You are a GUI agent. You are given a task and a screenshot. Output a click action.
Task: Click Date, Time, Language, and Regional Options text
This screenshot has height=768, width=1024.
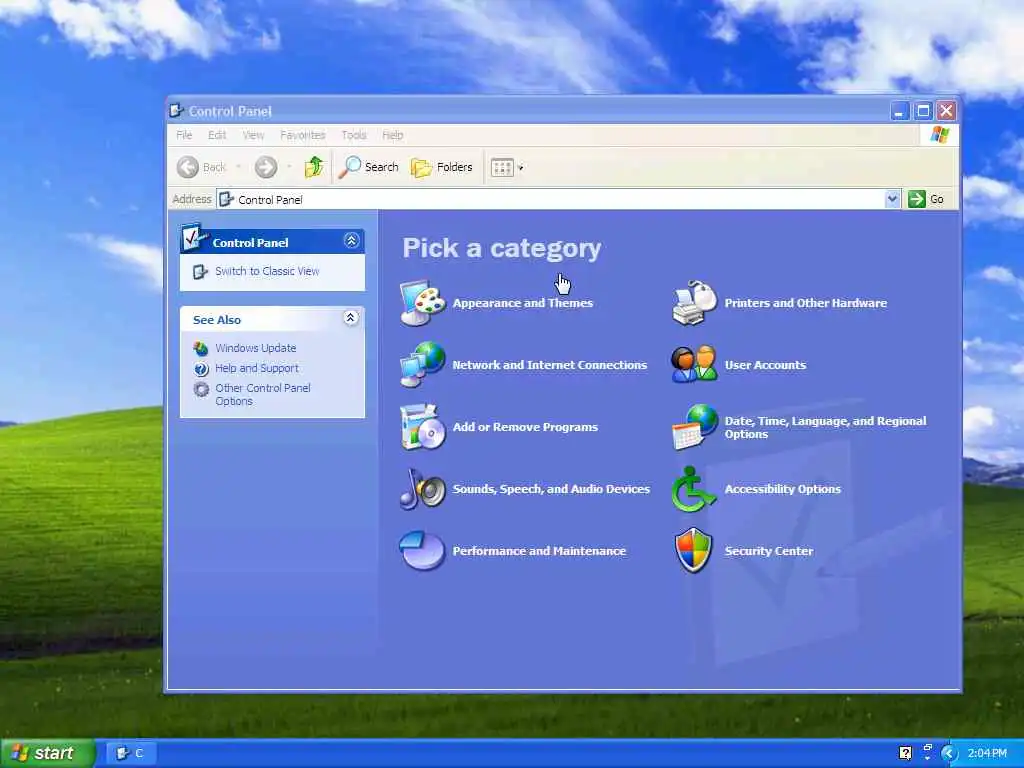[x=825, y=427]
